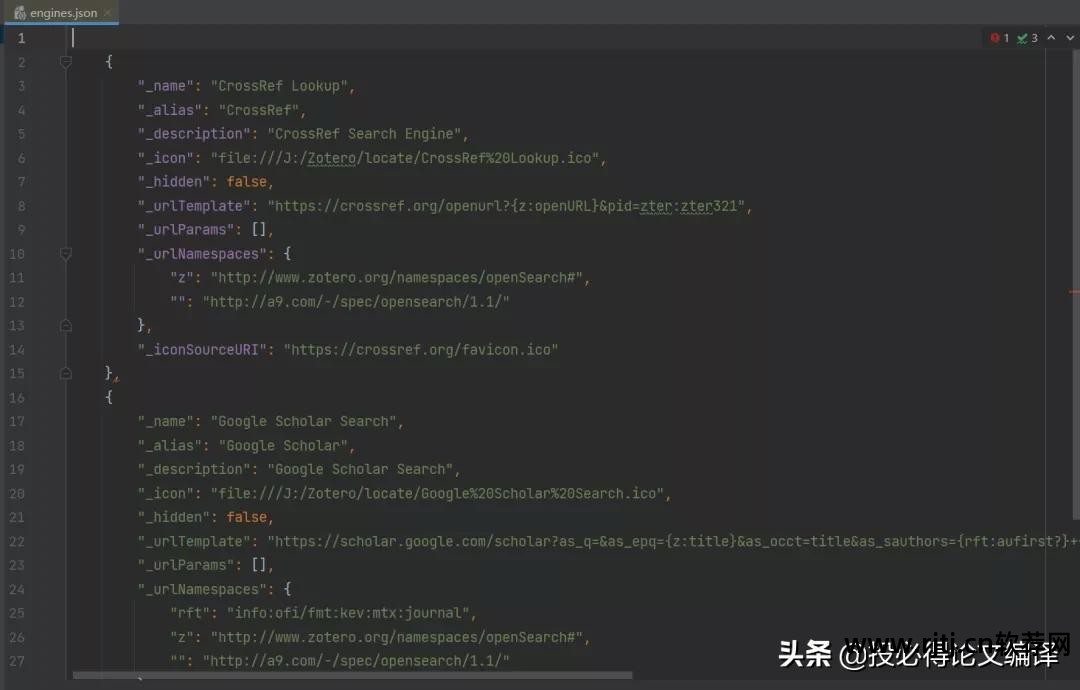Click the Google%20Scholar%20Search.ico icon path

[437, 493]
